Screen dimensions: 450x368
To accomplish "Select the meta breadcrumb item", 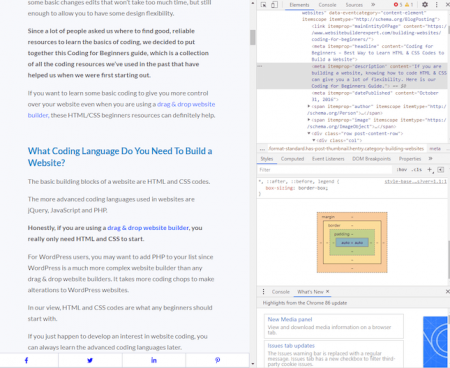I will pyautogui.click(x=435, y=149).
